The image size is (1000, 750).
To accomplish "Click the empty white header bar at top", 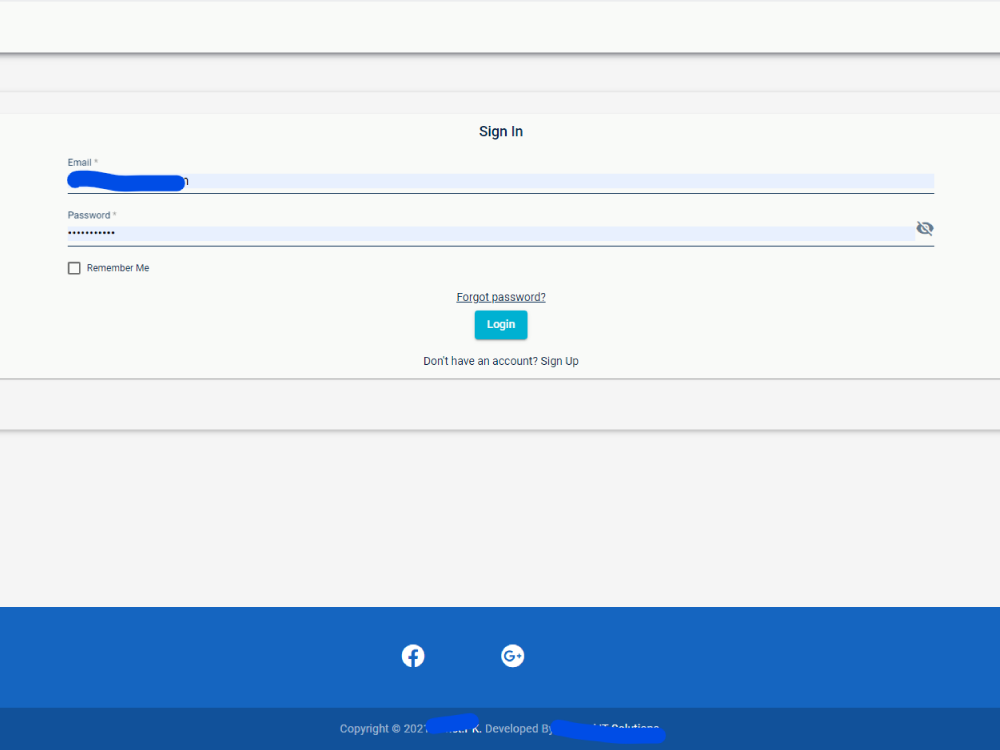I will [500, 27].
